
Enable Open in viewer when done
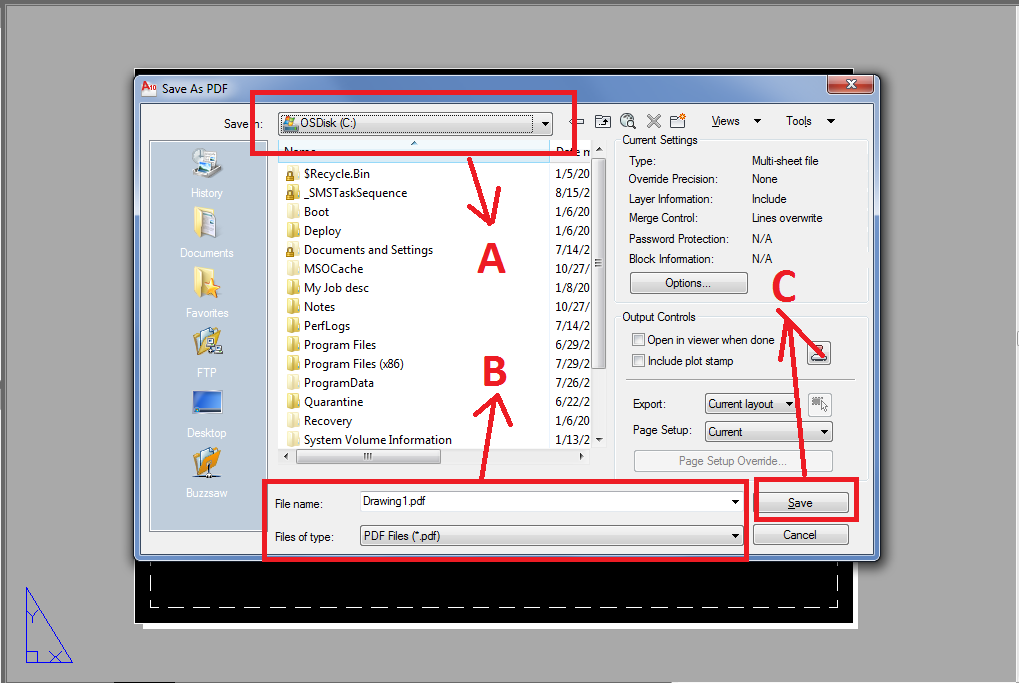tap(637, 340)
